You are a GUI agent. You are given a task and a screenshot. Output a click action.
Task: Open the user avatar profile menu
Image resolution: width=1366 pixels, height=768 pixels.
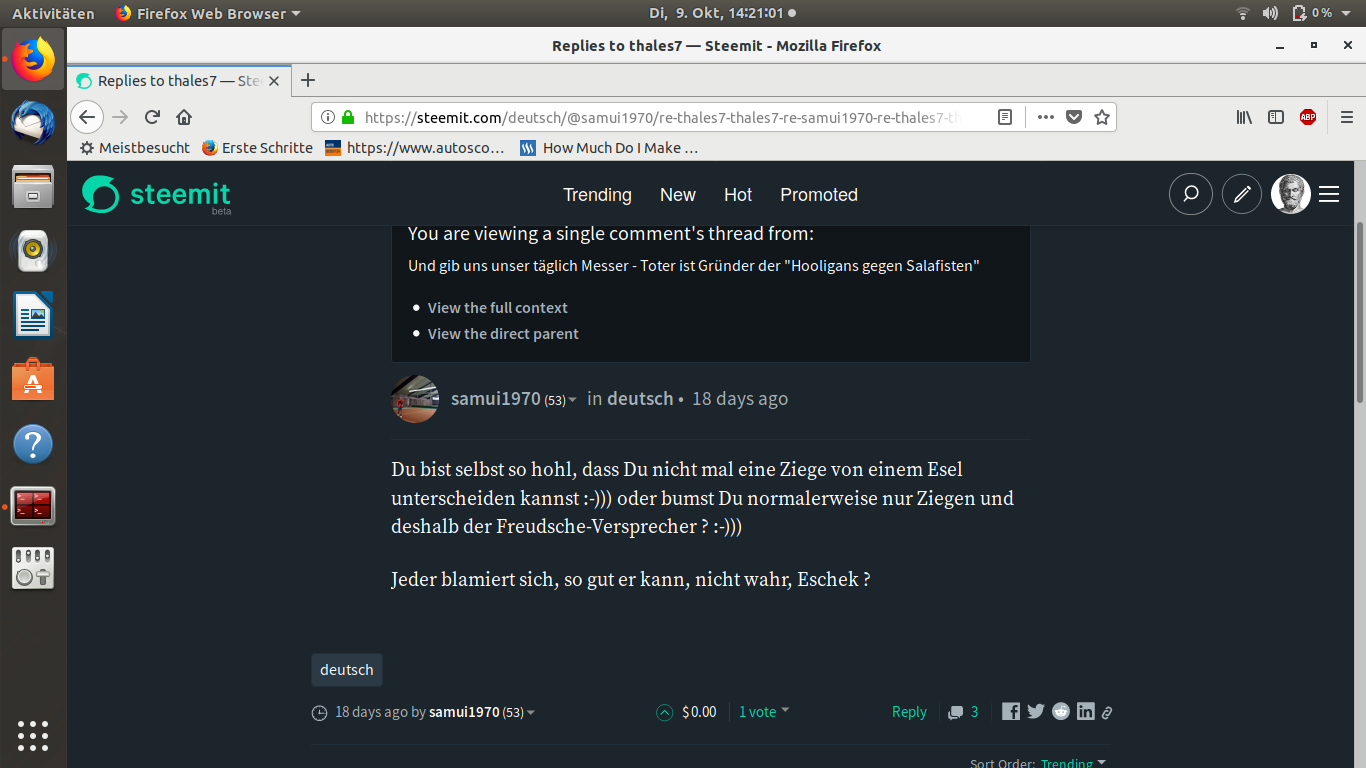(x=1290, y=194)
